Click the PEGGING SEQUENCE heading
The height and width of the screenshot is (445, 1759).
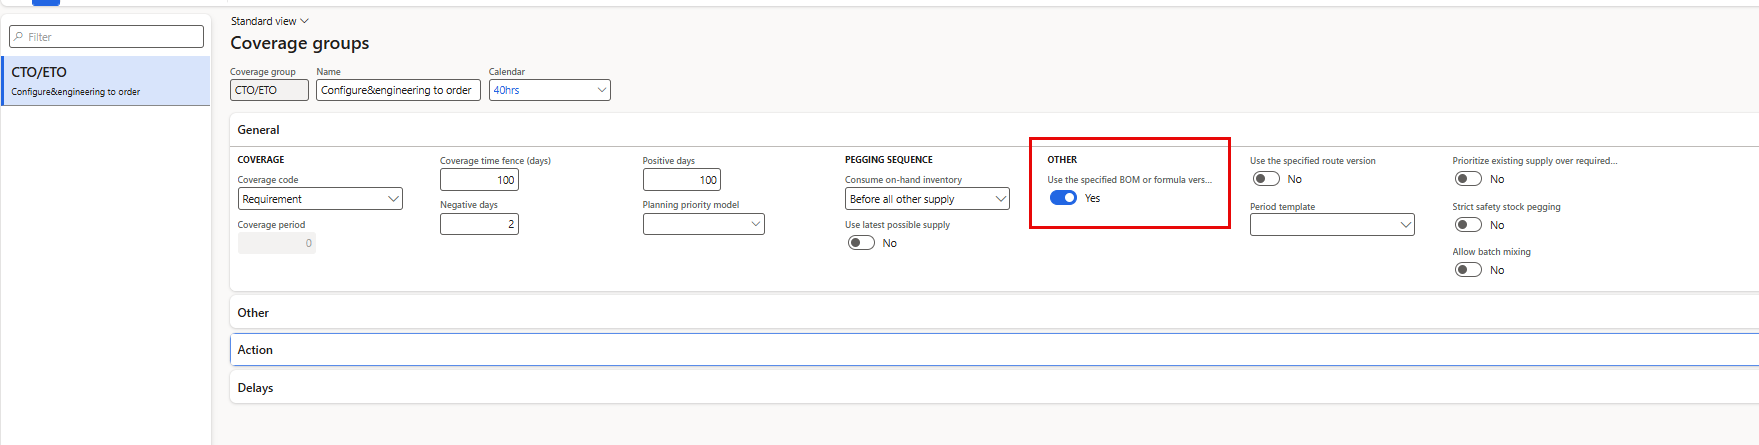pyautogui.click(x=889, y=160)
